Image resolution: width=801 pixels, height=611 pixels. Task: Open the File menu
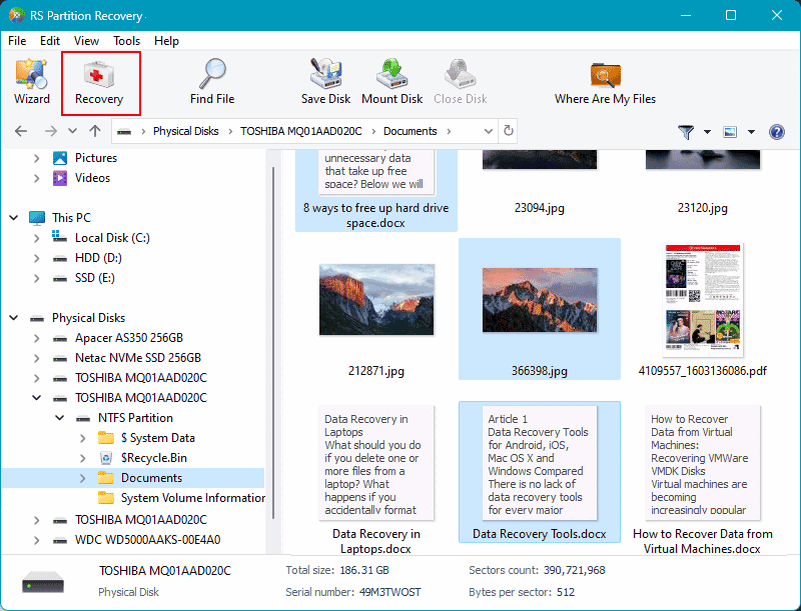click(17, 41)
